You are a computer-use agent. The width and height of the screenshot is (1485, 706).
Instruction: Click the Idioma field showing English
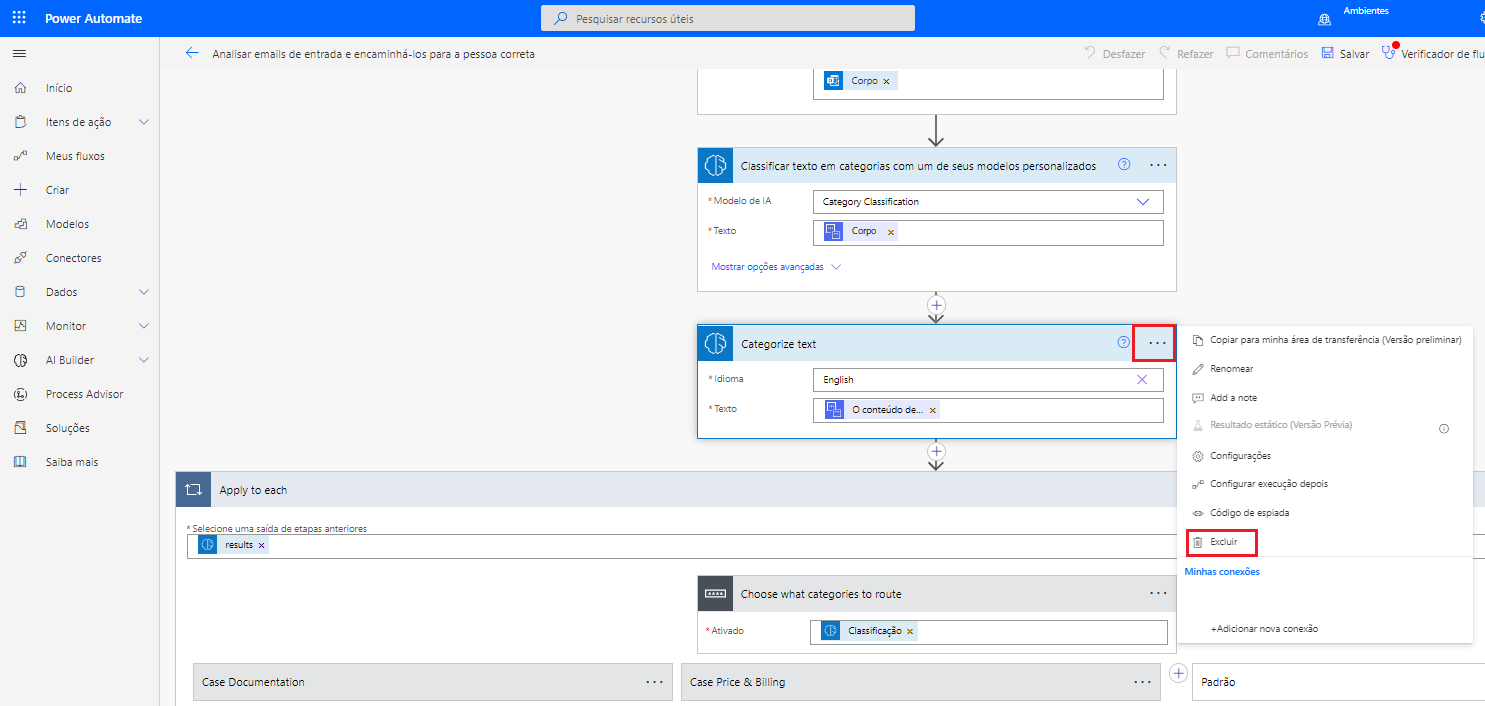[988, 380]
